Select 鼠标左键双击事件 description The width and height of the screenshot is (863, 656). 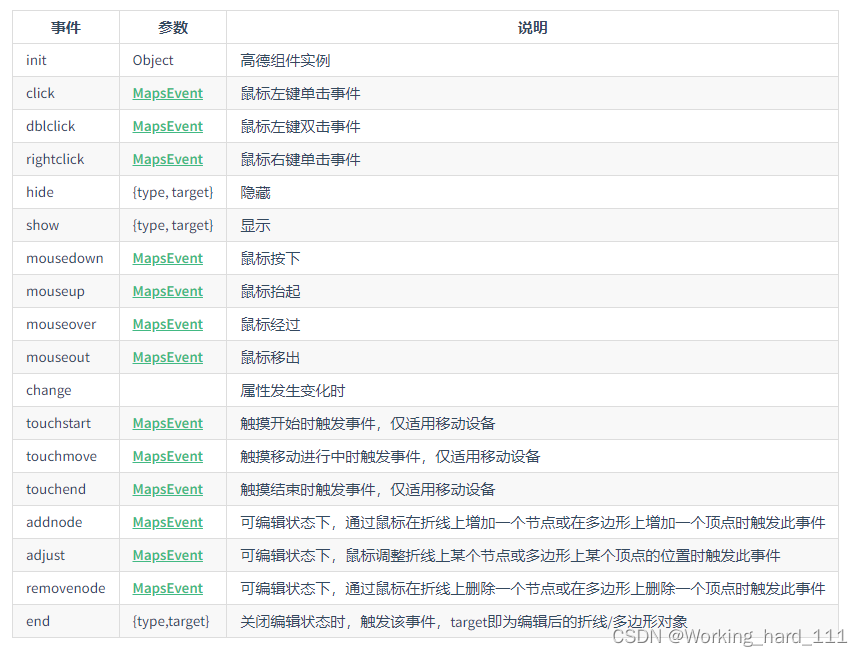pos(301,127)
